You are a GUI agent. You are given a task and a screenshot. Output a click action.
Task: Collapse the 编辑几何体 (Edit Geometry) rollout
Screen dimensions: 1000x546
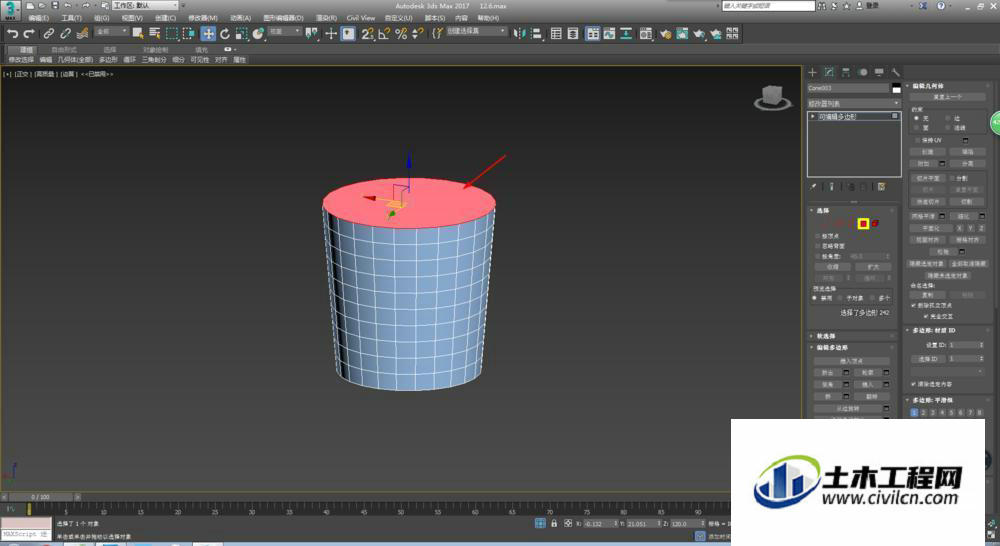[928, 85]
